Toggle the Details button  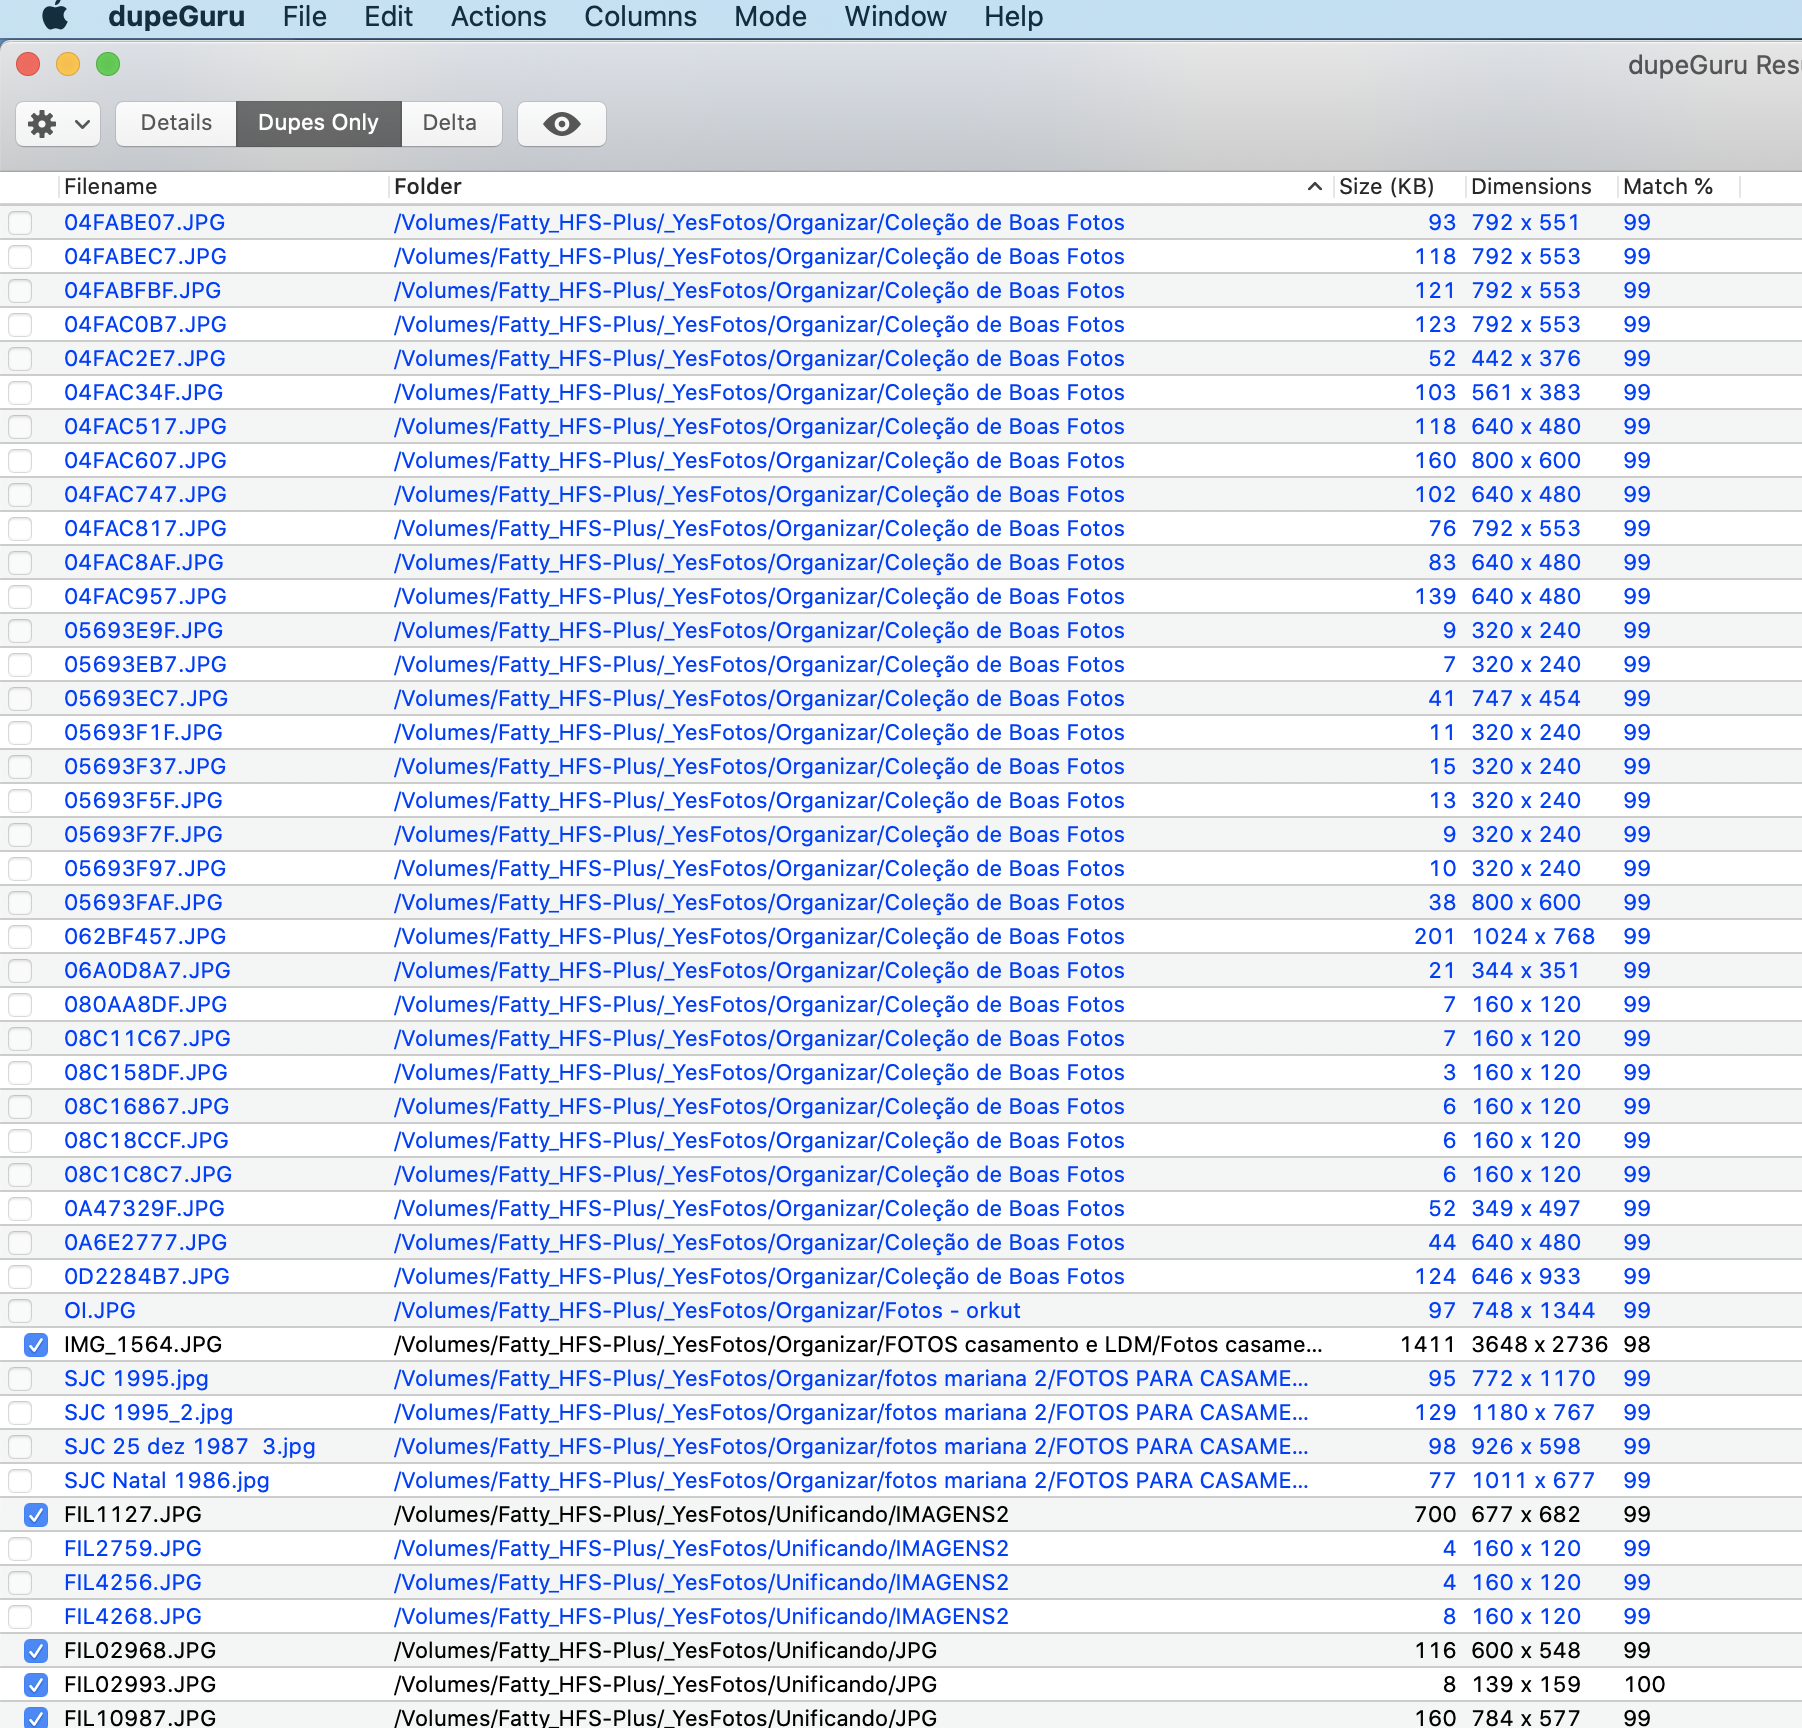pos(176,124)
